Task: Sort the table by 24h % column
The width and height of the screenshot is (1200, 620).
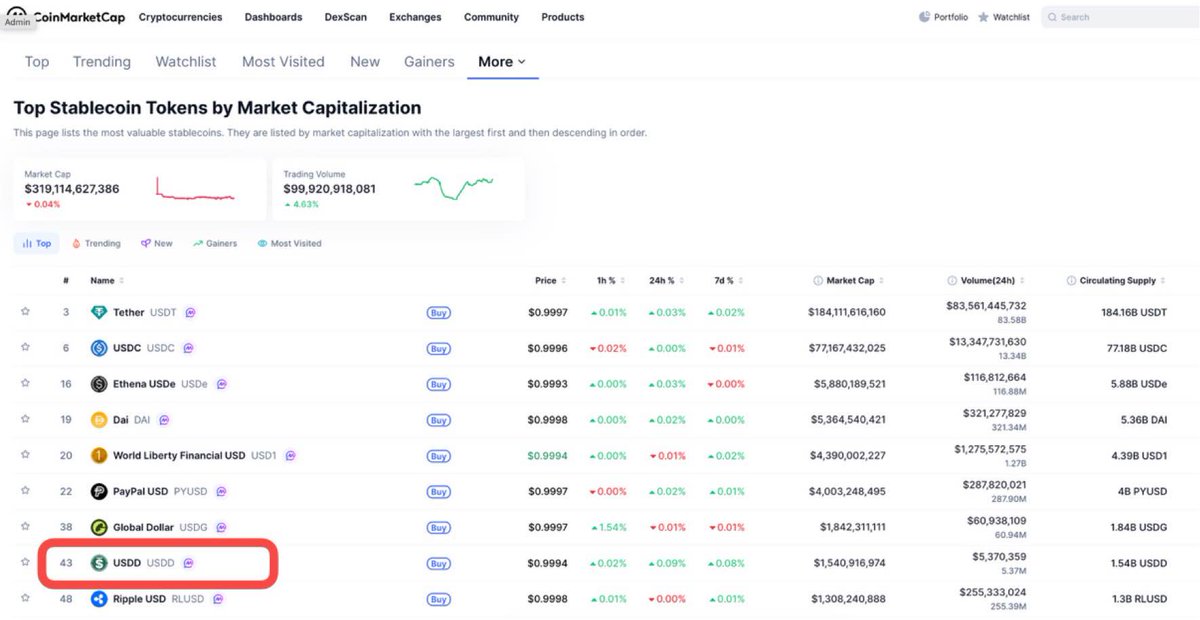Action: pos(665,281)
